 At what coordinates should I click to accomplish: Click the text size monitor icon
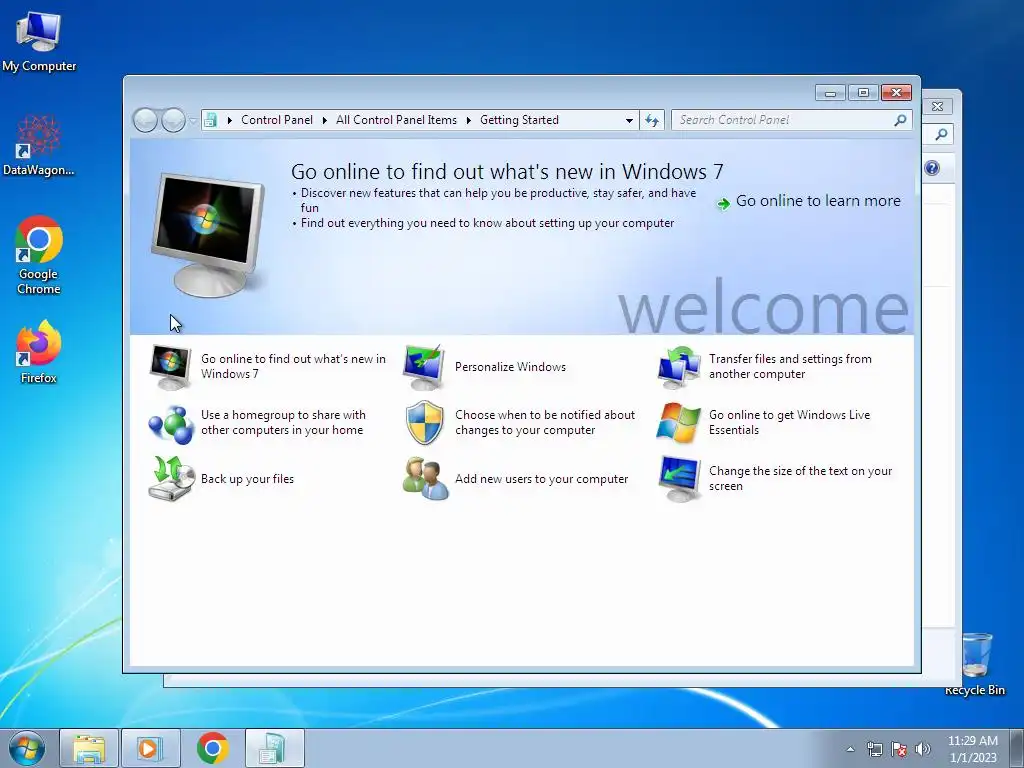click(x=679, y=479)
